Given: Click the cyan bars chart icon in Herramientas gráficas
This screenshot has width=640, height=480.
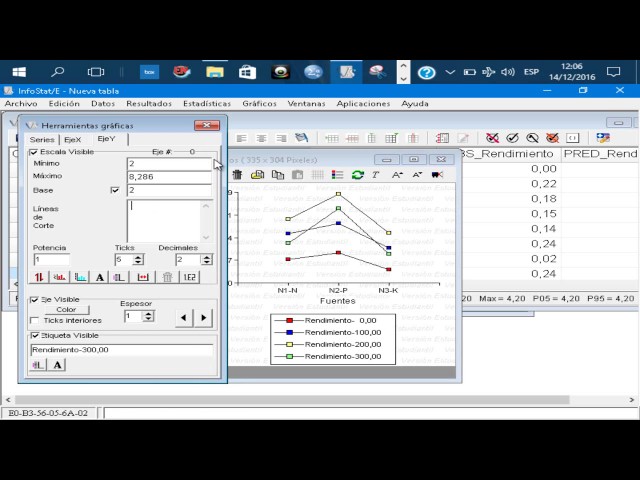Looking at the screenshot, I should coord(80,277).
